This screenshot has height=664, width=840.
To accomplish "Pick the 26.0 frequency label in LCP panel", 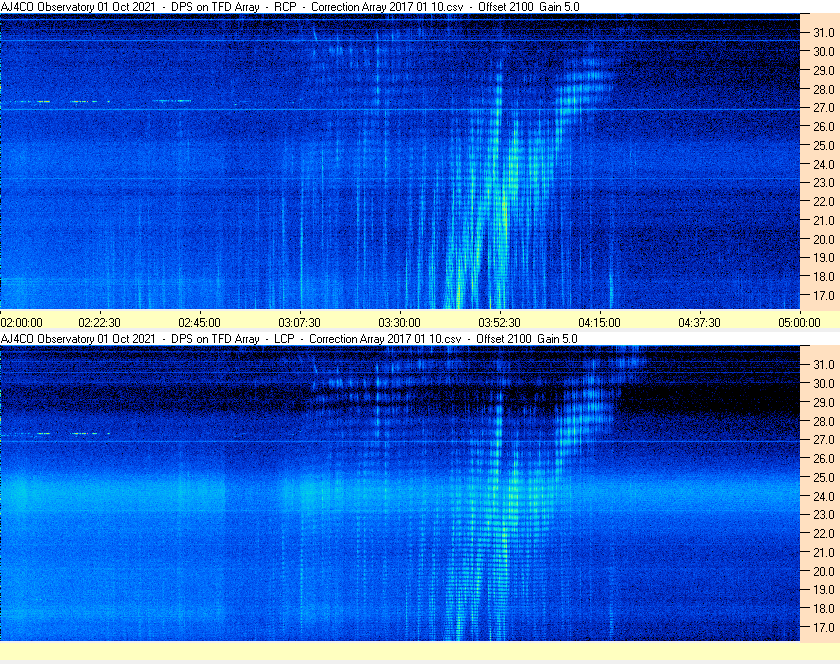I will [x=824, y=459].
